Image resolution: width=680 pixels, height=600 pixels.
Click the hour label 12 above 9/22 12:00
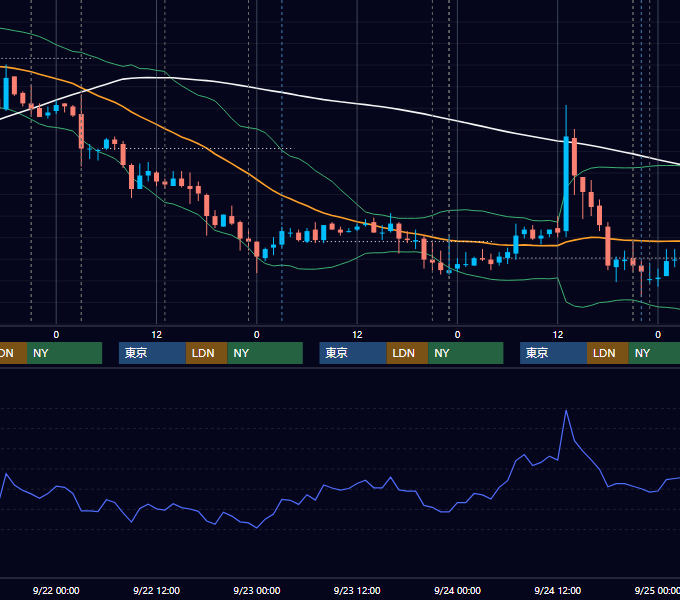point(157,335)
